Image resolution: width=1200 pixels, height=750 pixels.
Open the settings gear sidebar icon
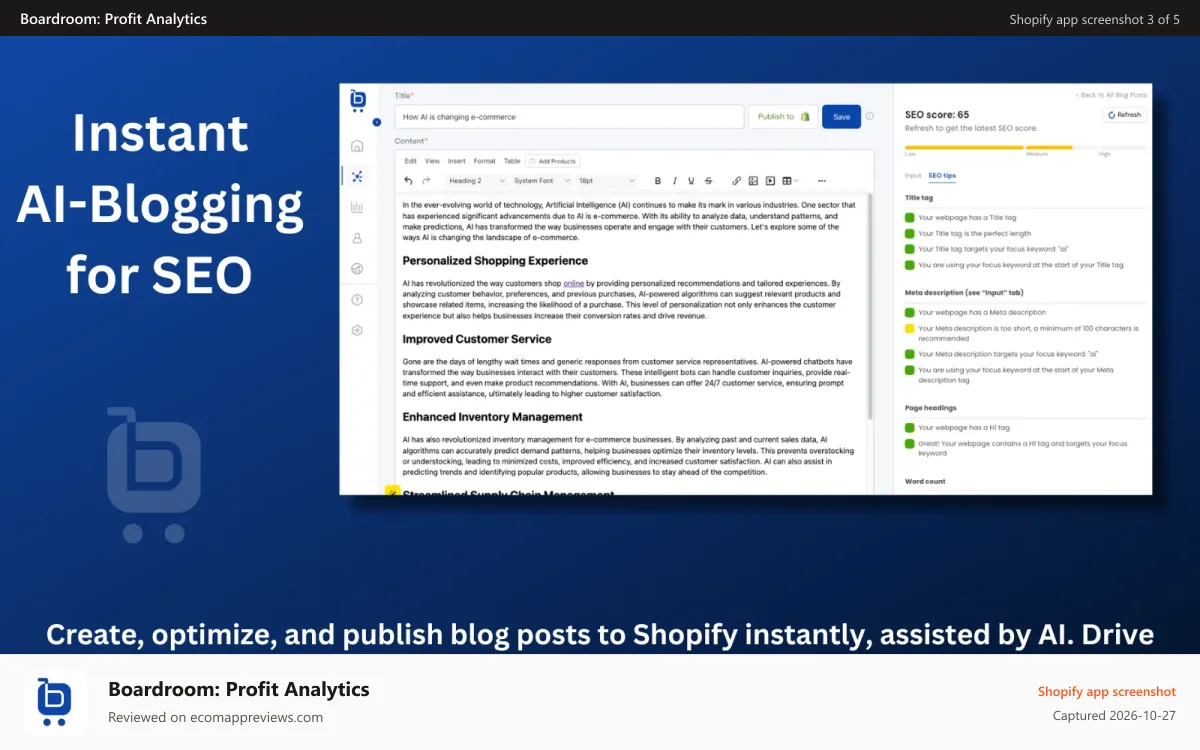(357, 330)
